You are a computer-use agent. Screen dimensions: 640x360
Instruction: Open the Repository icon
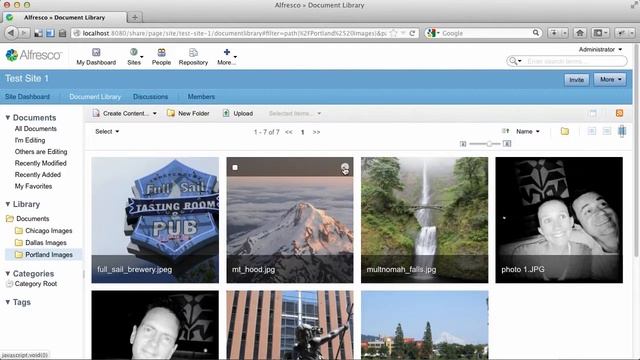coord(193,52)
